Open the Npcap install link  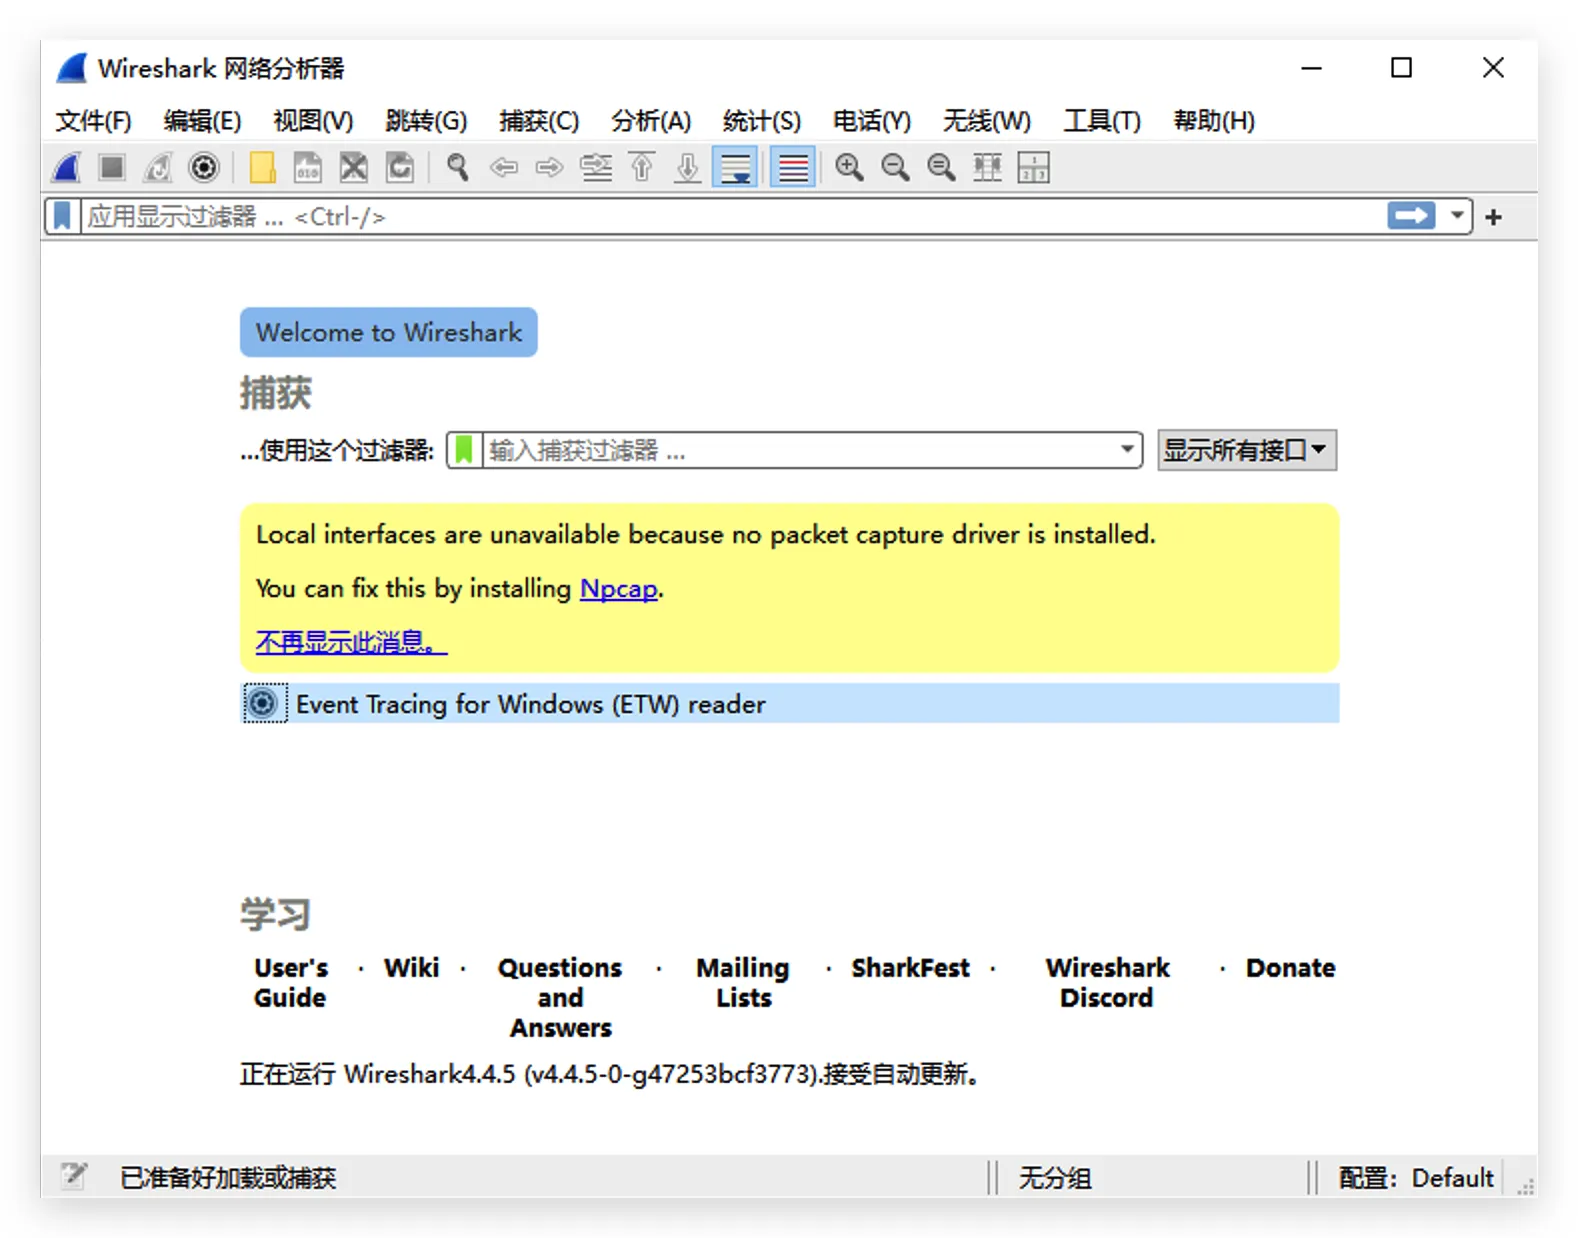pyautogui.click(x=619, y=588)
